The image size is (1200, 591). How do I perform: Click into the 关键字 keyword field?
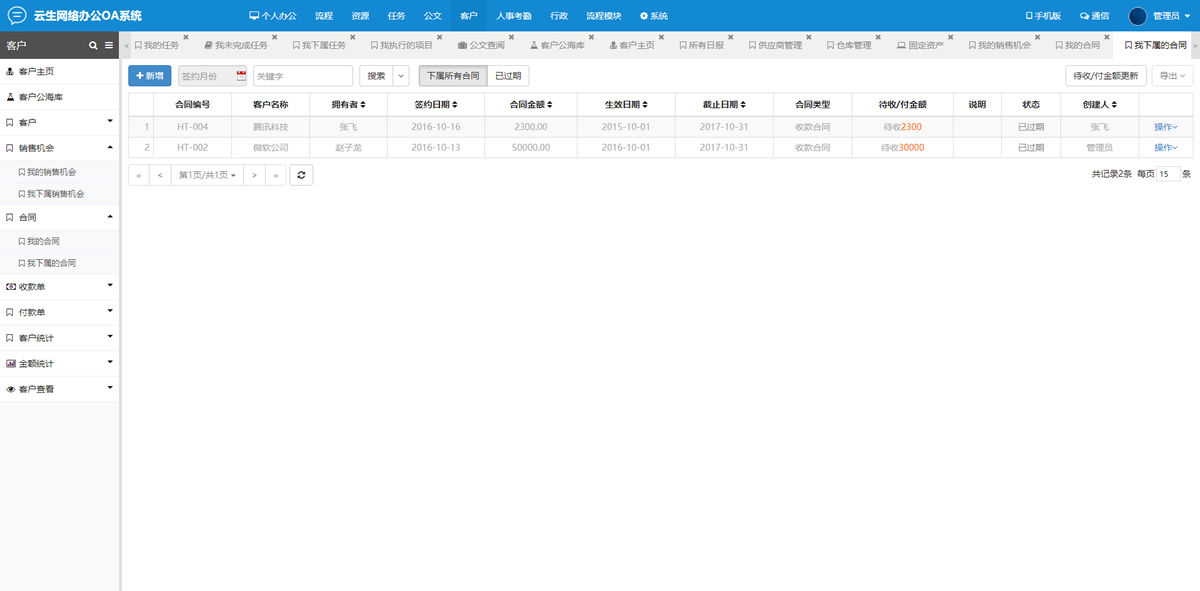pyautogui.click(x=302, y=76)
